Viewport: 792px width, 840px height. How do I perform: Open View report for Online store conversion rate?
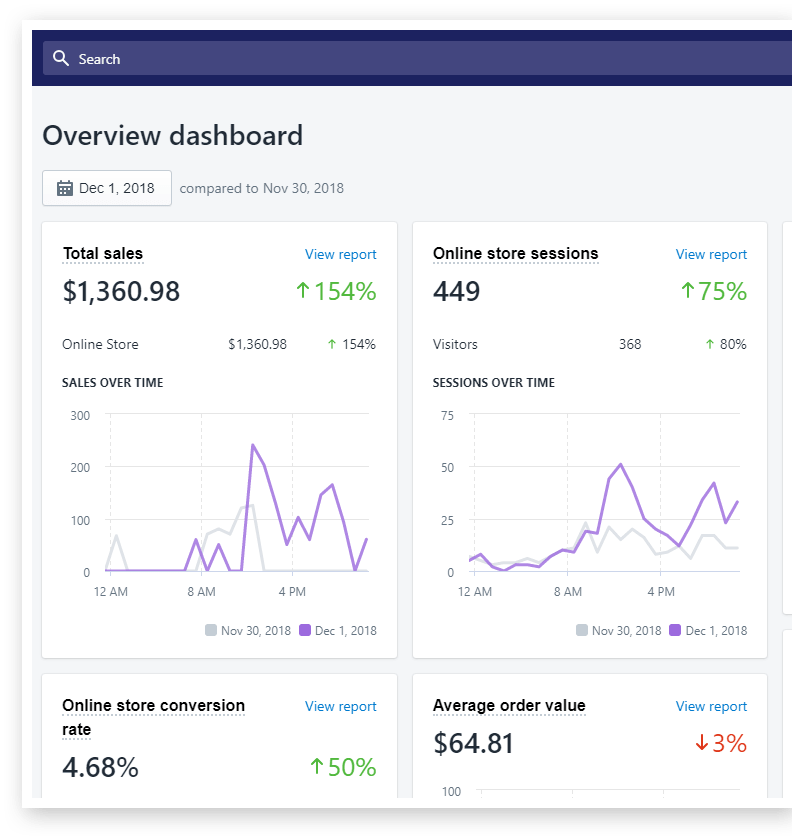340,706
